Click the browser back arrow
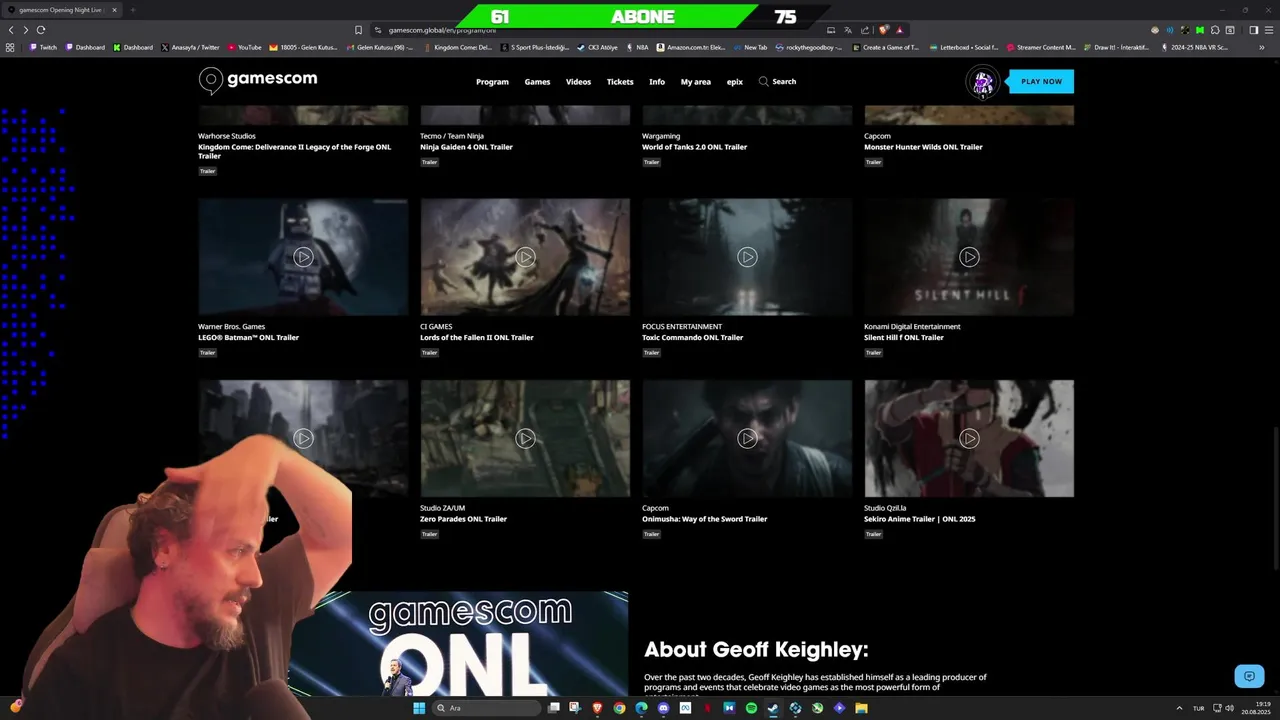The height and width of the screenshot is (720, 1280). (x=11, y=30)
